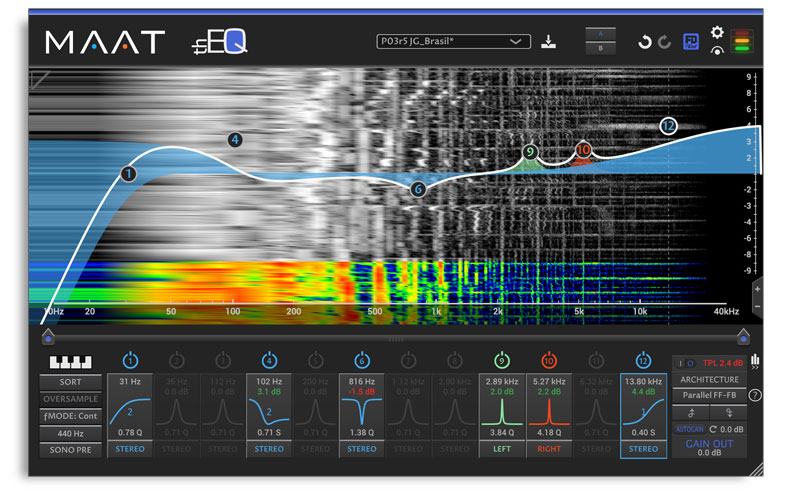Open the settings gear icon
This screenshot has width=792, height=500.
pos(717,32)
